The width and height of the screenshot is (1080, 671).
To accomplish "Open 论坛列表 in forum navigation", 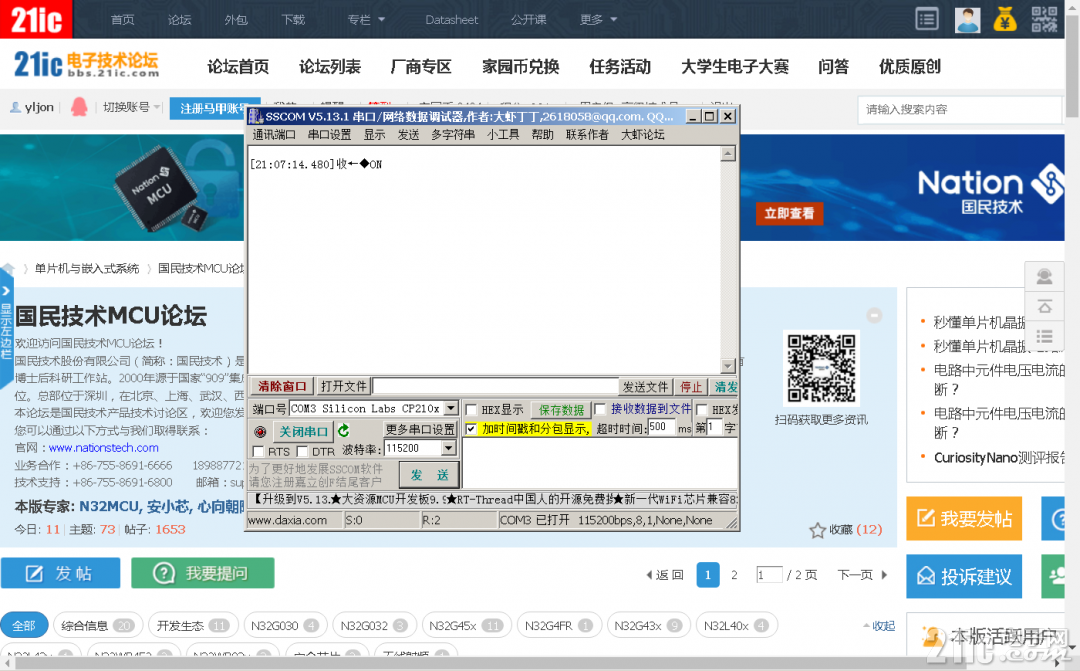I will pos(330,67).
